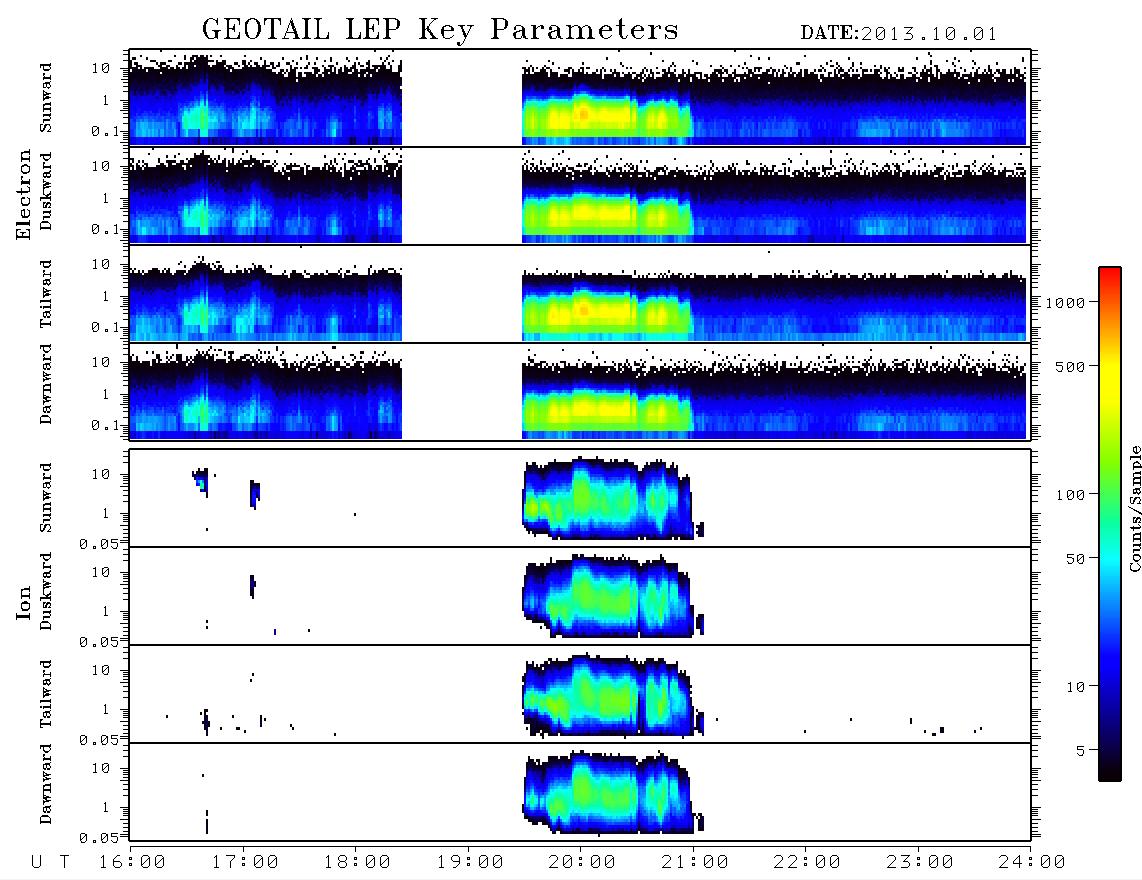Click the Ion Dawnward spectrogram panel

point(580,791)
